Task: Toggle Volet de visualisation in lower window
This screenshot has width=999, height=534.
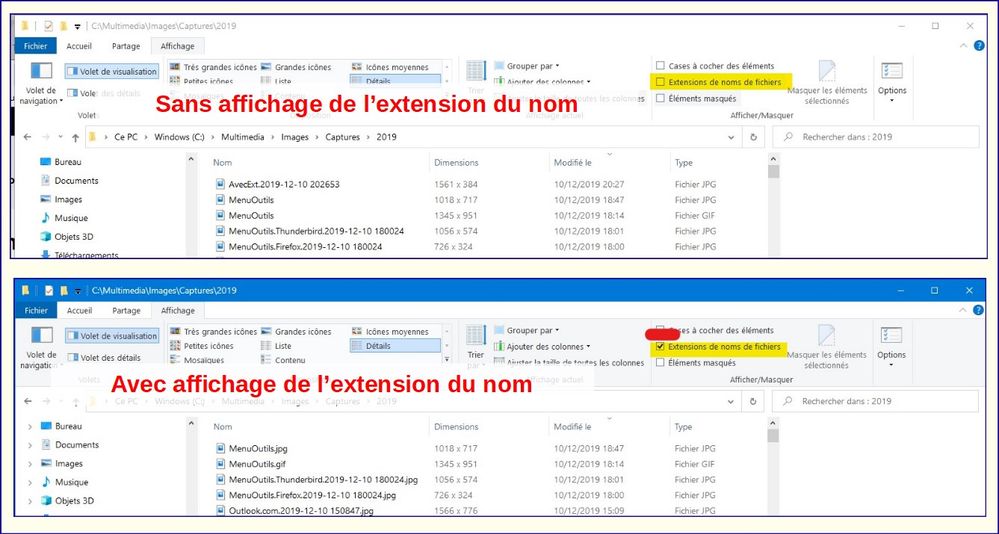Action: point(111,336)
